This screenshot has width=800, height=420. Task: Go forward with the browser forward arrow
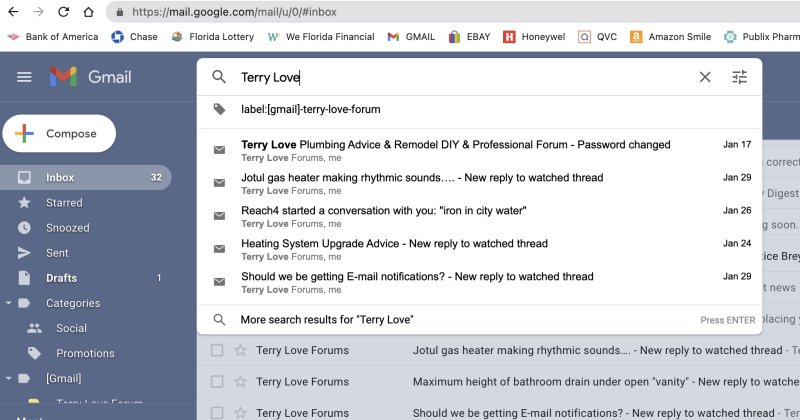tap(38, 12)
